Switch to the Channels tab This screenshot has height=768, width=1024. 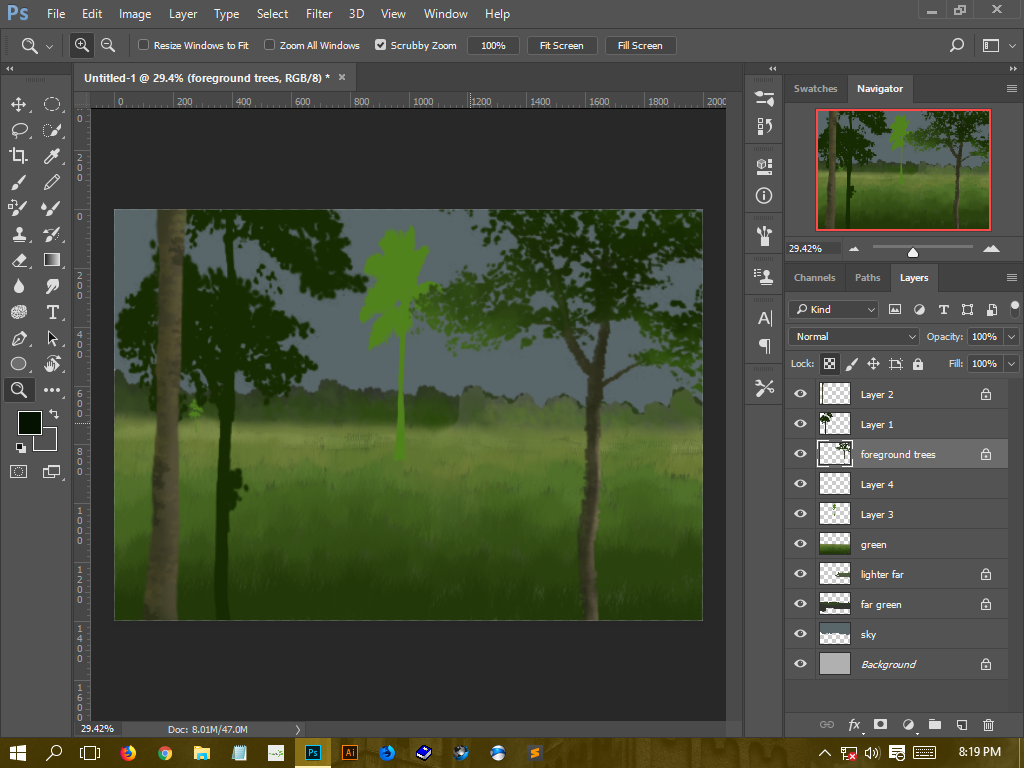click(x=814, y=278)
